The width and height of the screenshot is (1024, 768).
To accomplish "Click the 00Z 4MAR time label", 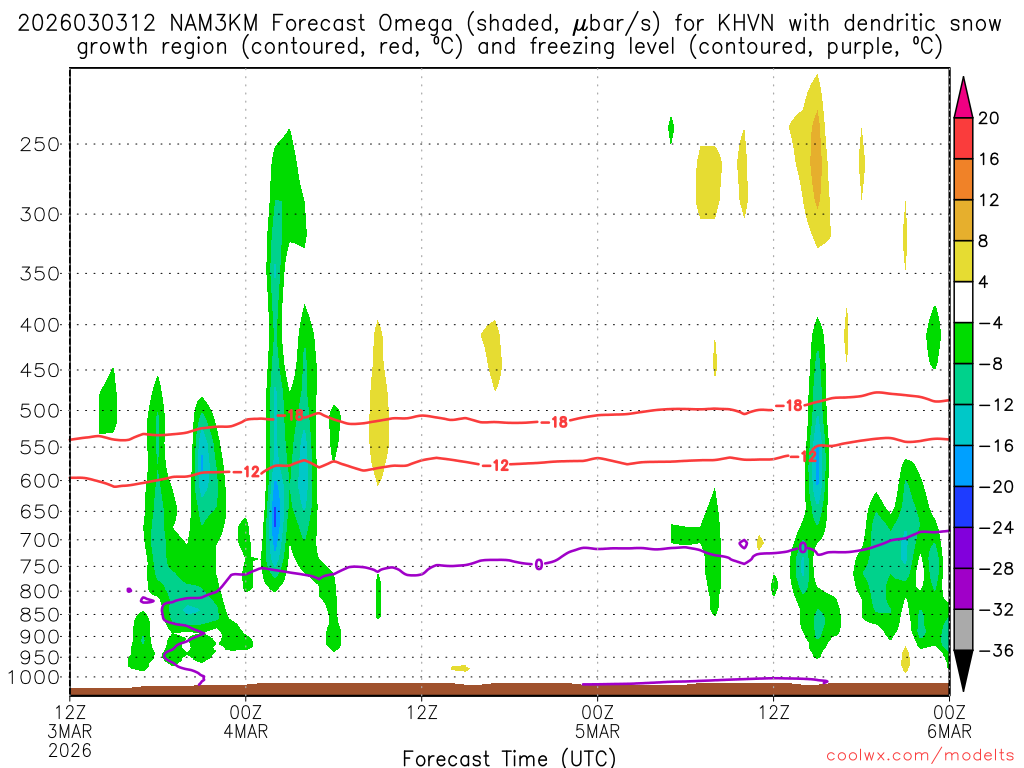I will [x=246, y=721].
